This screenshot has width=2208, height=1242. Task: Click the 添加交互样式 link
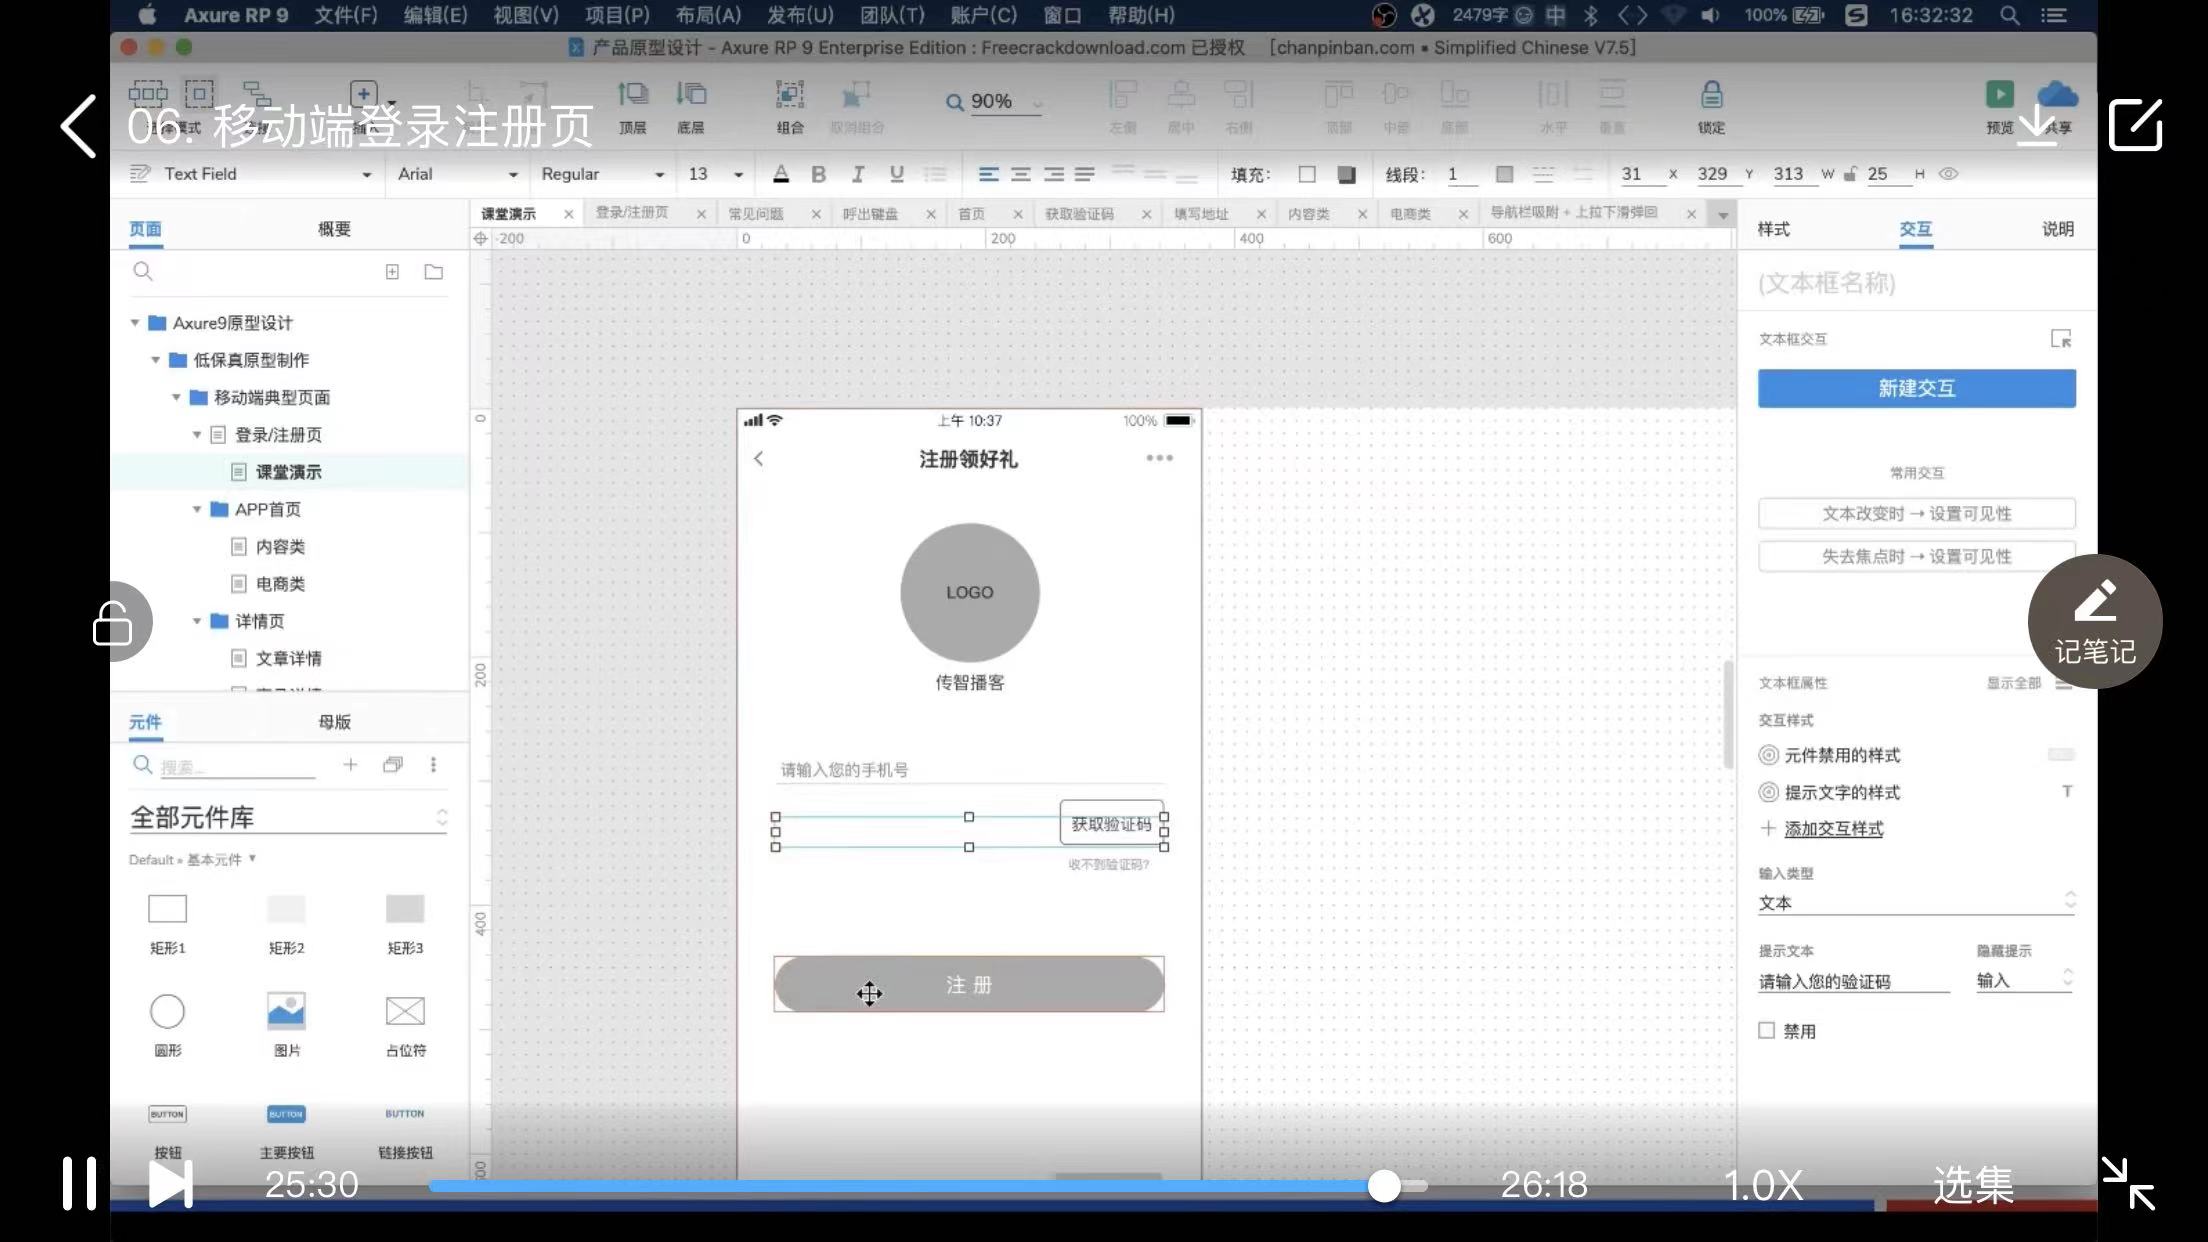(1833, 829)
